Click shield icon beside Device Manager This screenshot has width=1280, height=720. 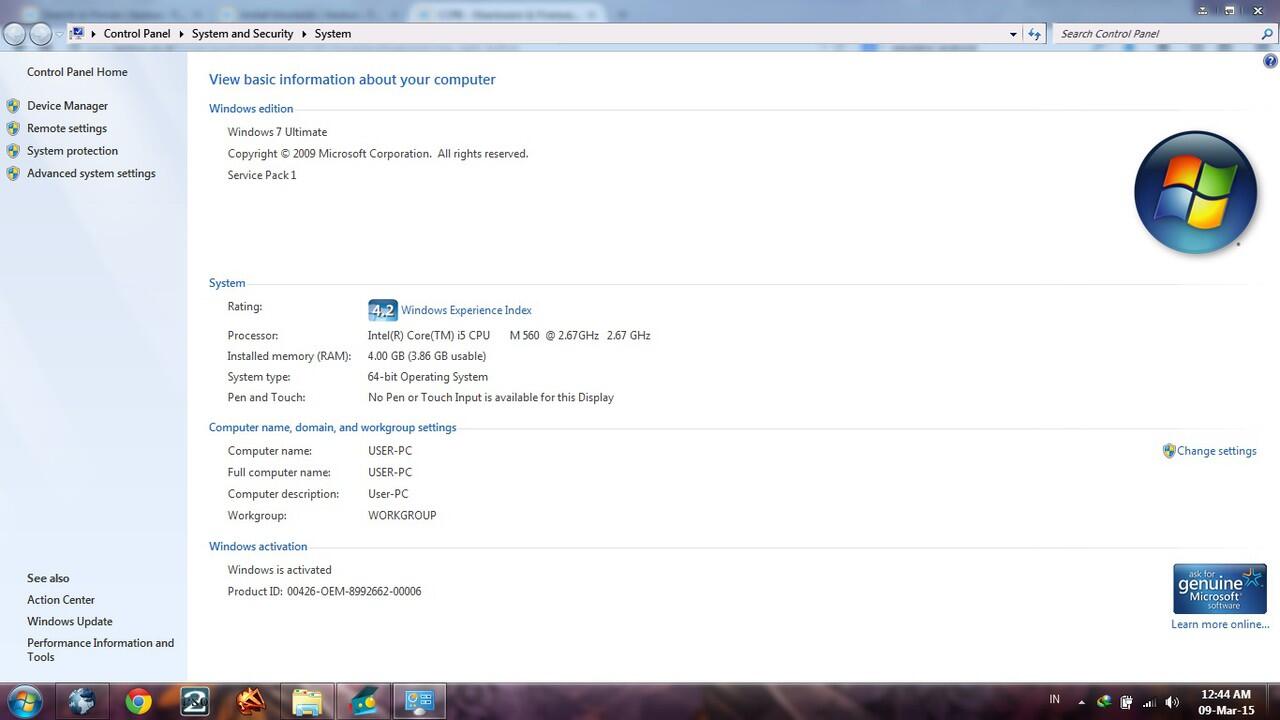[x=13, y=106]
